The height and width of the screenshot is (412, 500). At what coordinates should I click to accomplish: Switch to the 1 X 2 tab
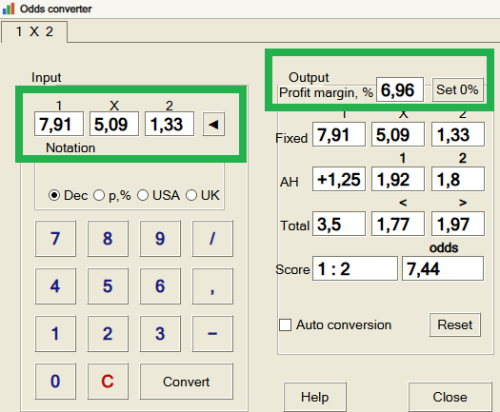pos(34,32)
